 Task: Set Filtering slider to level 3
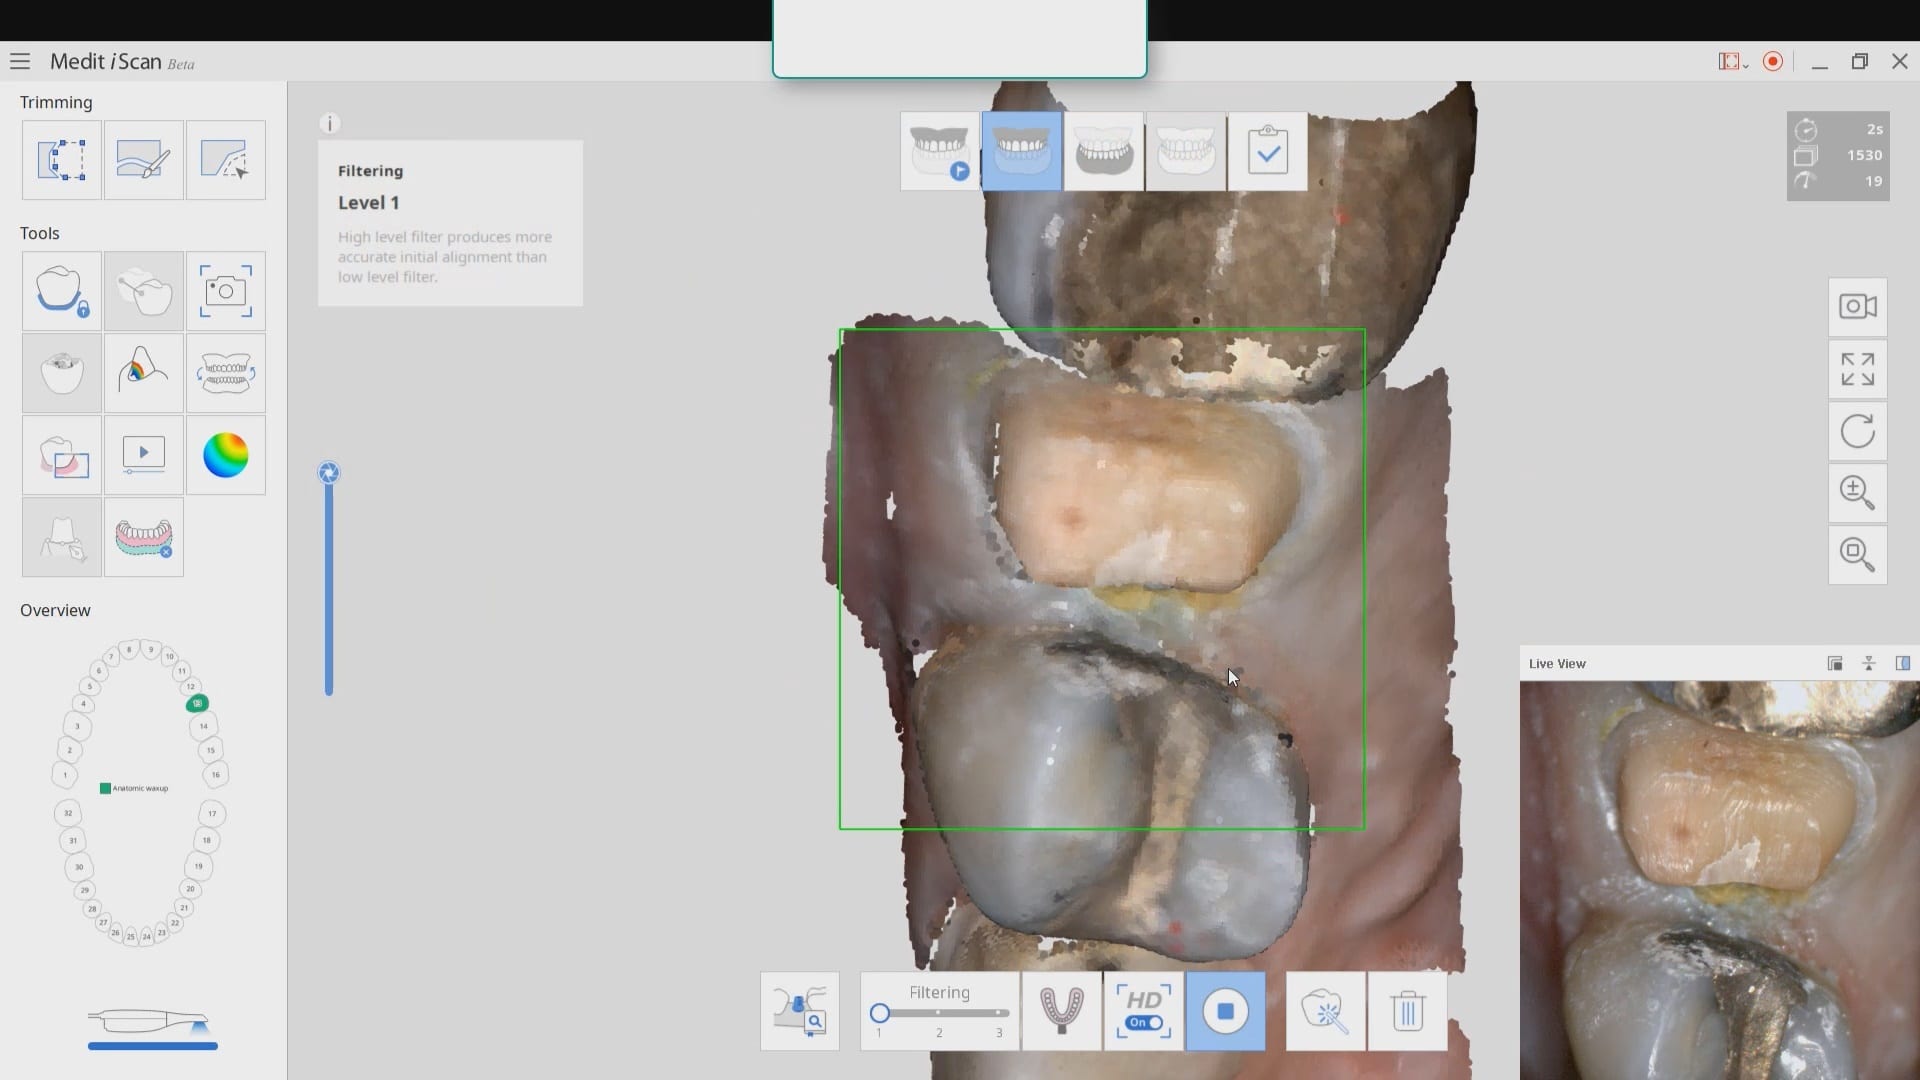tap(999, 1013)
